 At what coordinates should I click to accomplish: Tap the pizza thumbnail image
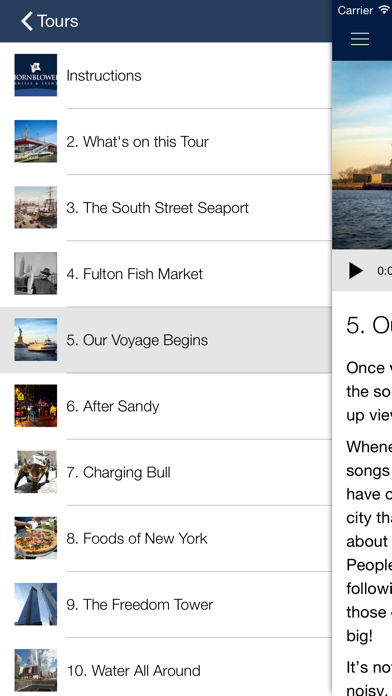click(36, 538)
